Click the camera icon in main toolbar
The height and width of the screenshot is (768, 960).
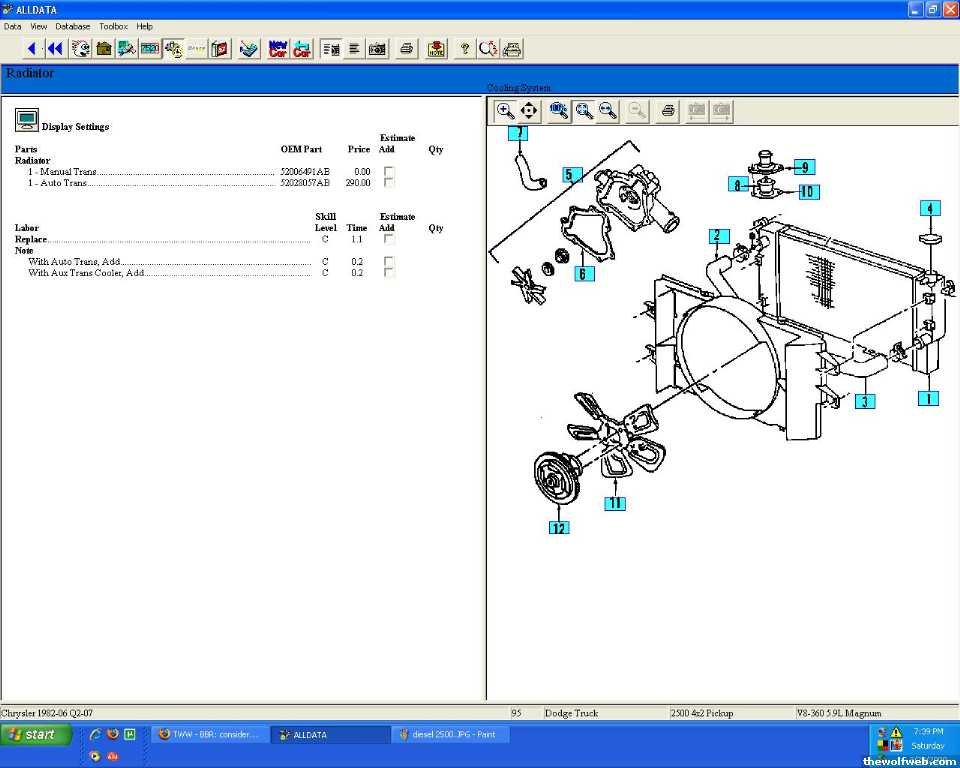pos(377,48)
